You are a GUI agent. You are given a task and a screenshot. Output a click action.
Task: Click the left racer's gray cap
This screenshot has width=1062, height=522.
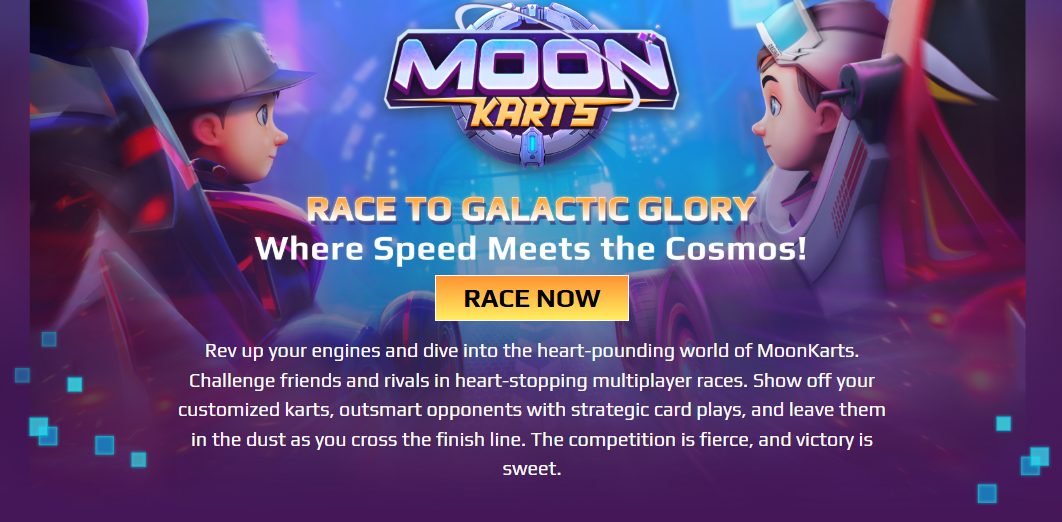point(224,64)
